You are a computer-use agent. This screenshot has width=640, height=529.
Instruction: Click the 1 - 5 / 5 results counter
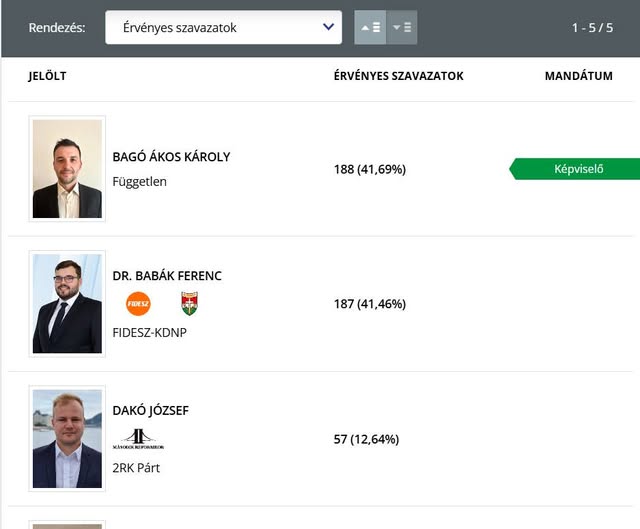pos(592,28)
